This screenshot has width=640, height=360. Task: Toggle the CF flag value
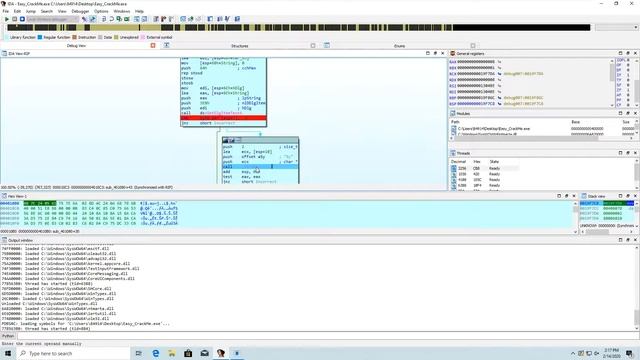(628, 105)
